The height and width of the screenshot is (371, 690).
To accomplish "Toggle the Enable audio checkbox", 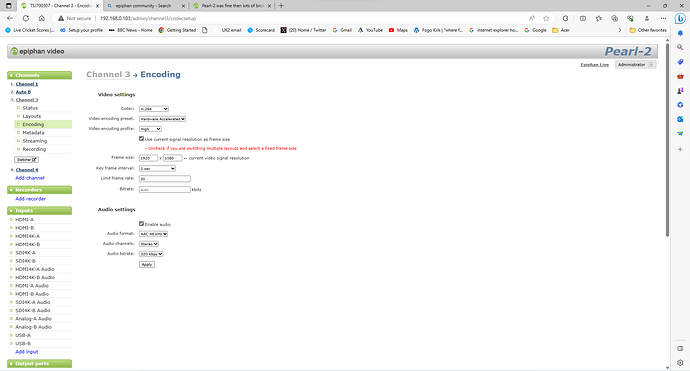I will coord(142,224).
